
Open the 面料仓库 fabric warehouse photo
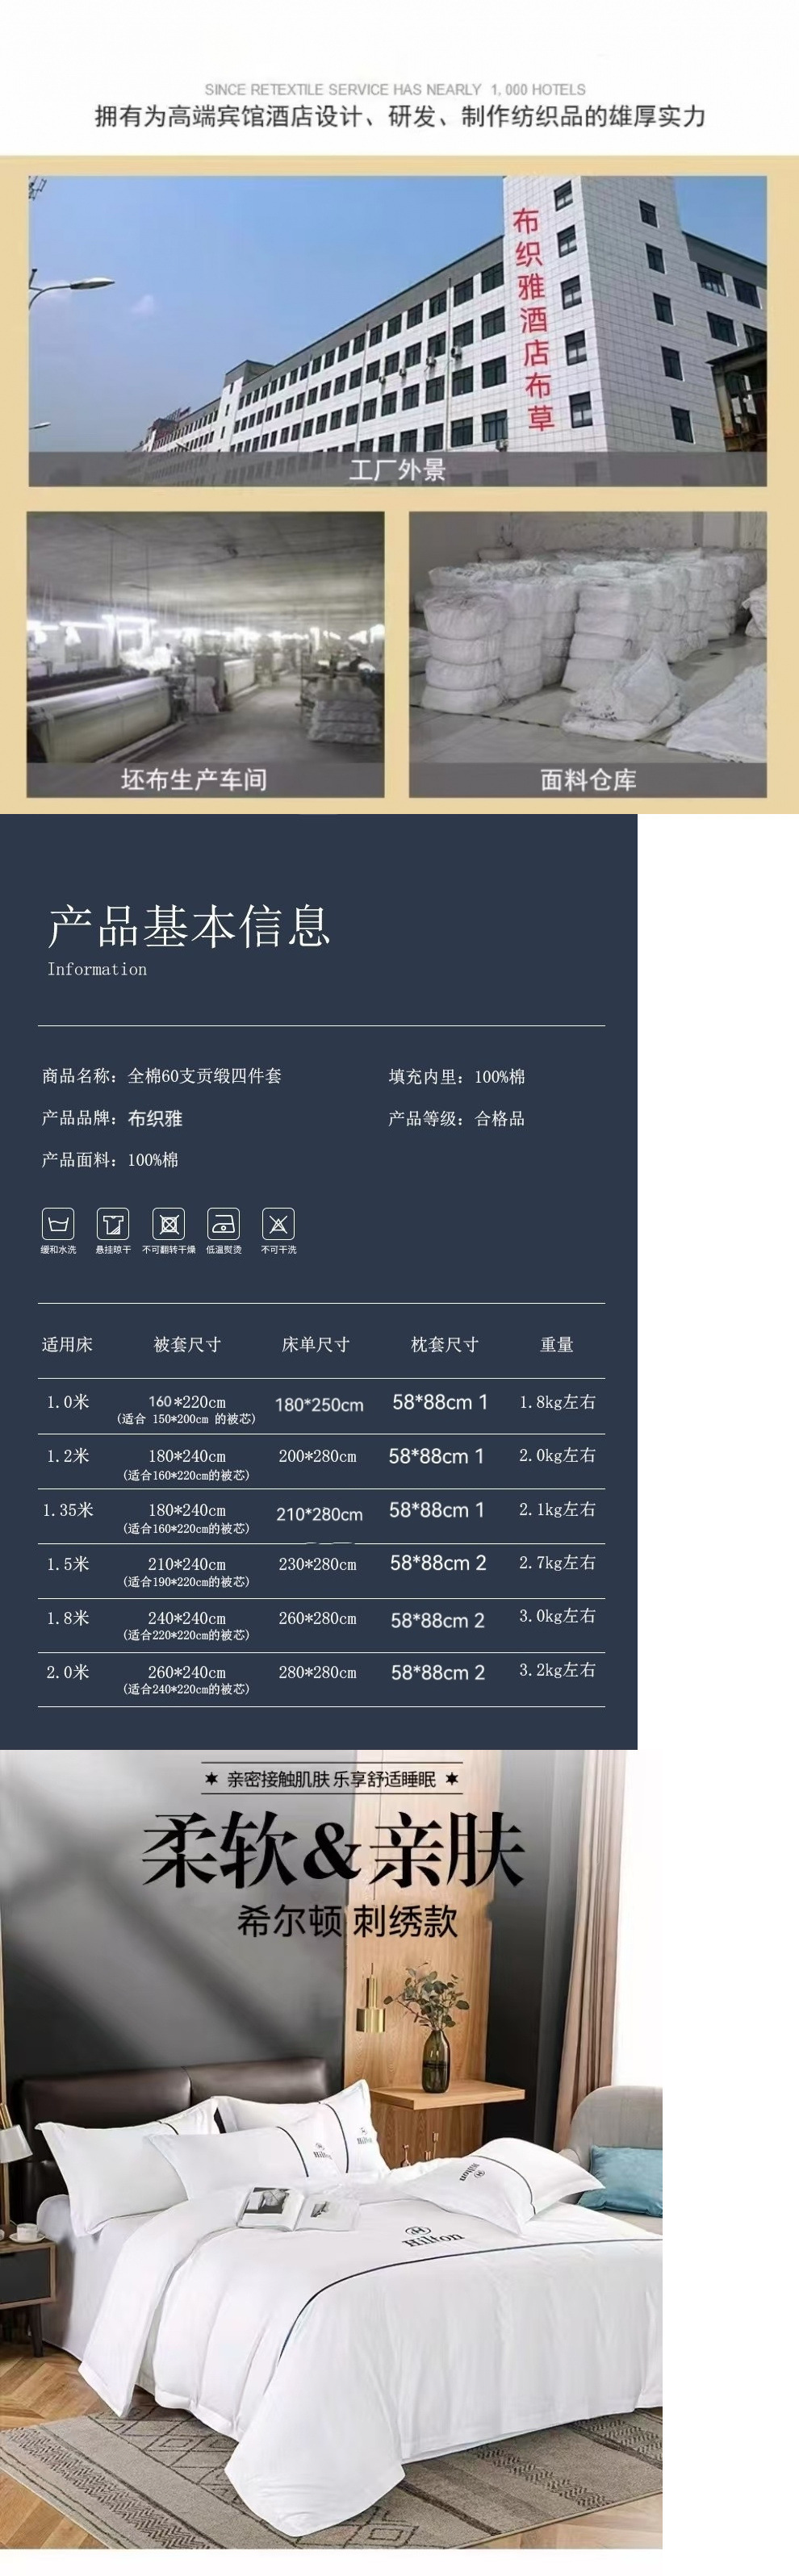coord(588,654)
